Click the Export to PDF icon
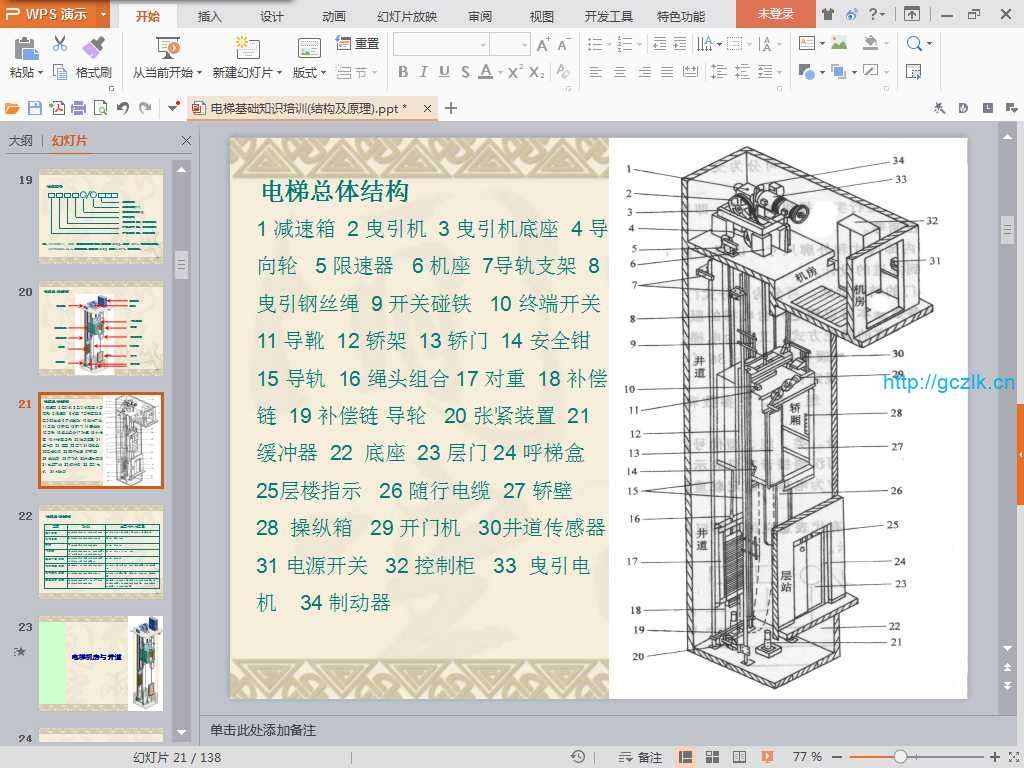This screenshot has width=1024, height=768. pos(57,108)
